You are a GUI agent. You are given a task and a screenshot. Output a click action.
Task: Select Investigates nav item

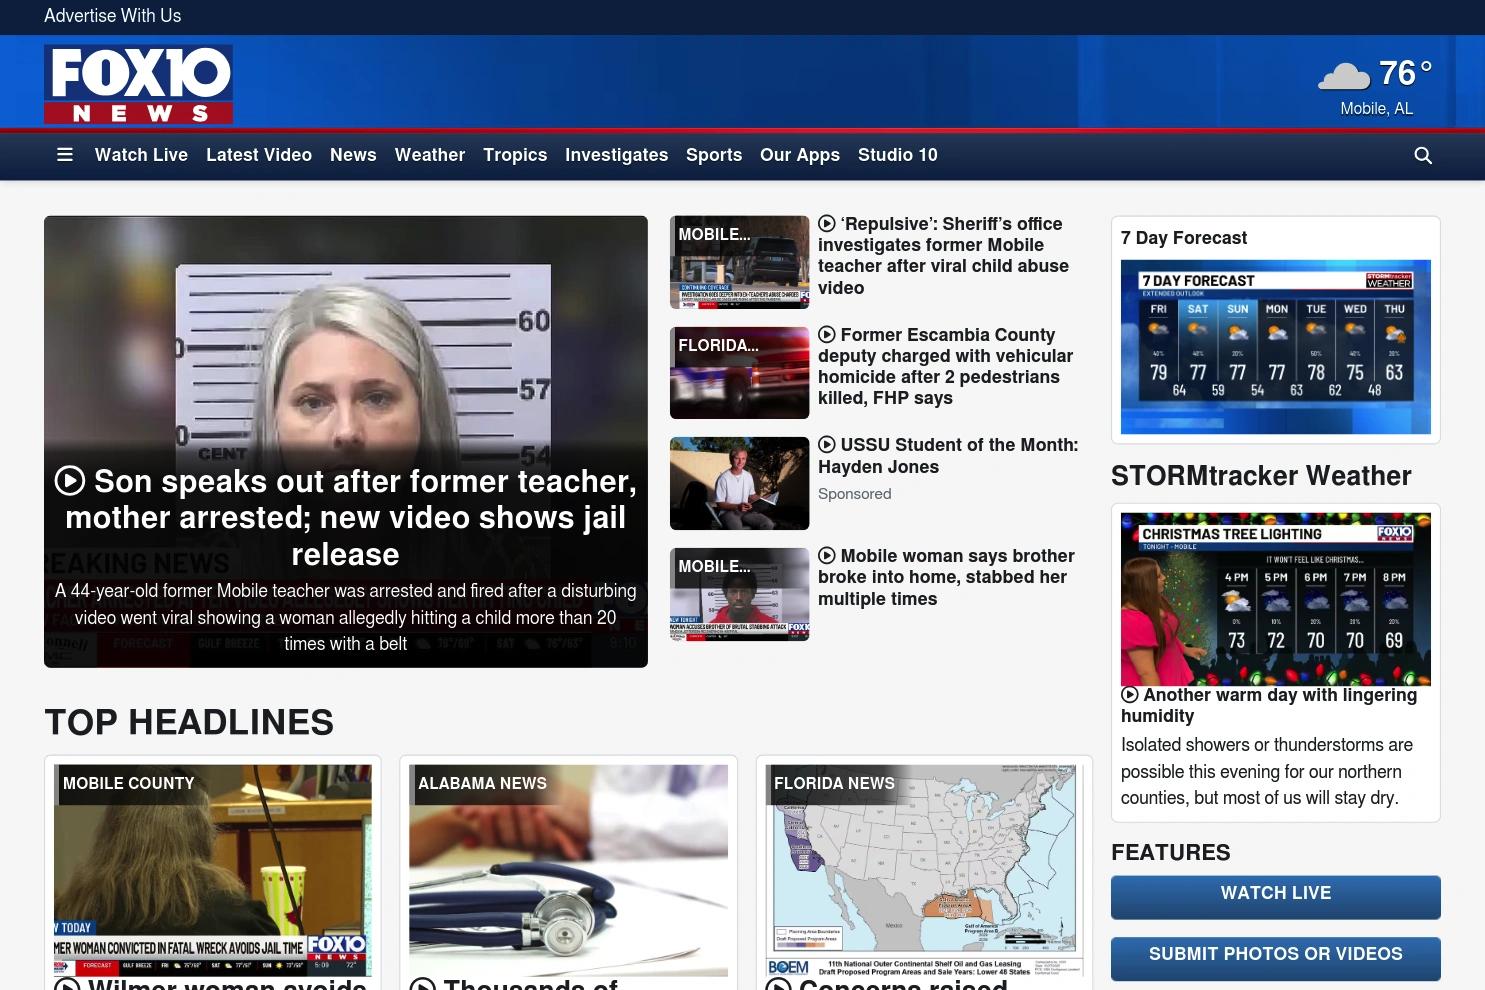tap(616, 155)
